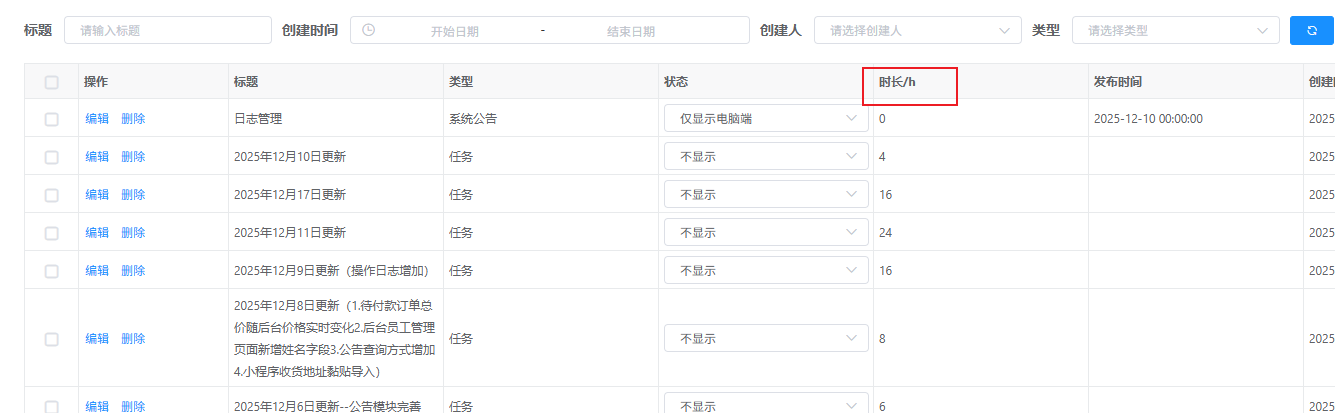Click 编辑 for the 2025年12月8日更新 row
This screenshot has width=1335, height=413.
click(97, 339)
